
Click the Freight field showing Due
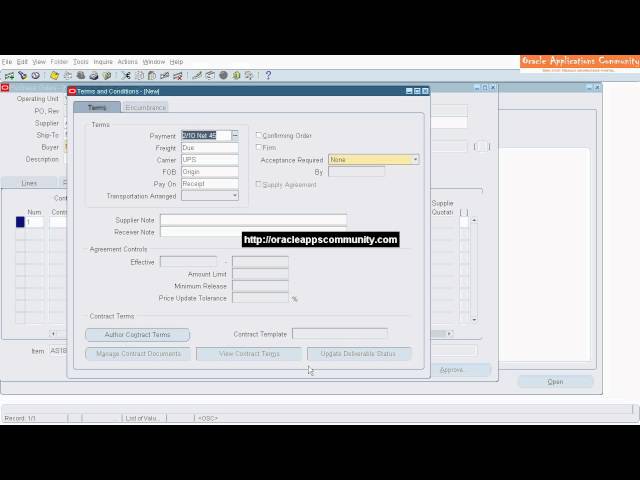click(x=210, y=148)
